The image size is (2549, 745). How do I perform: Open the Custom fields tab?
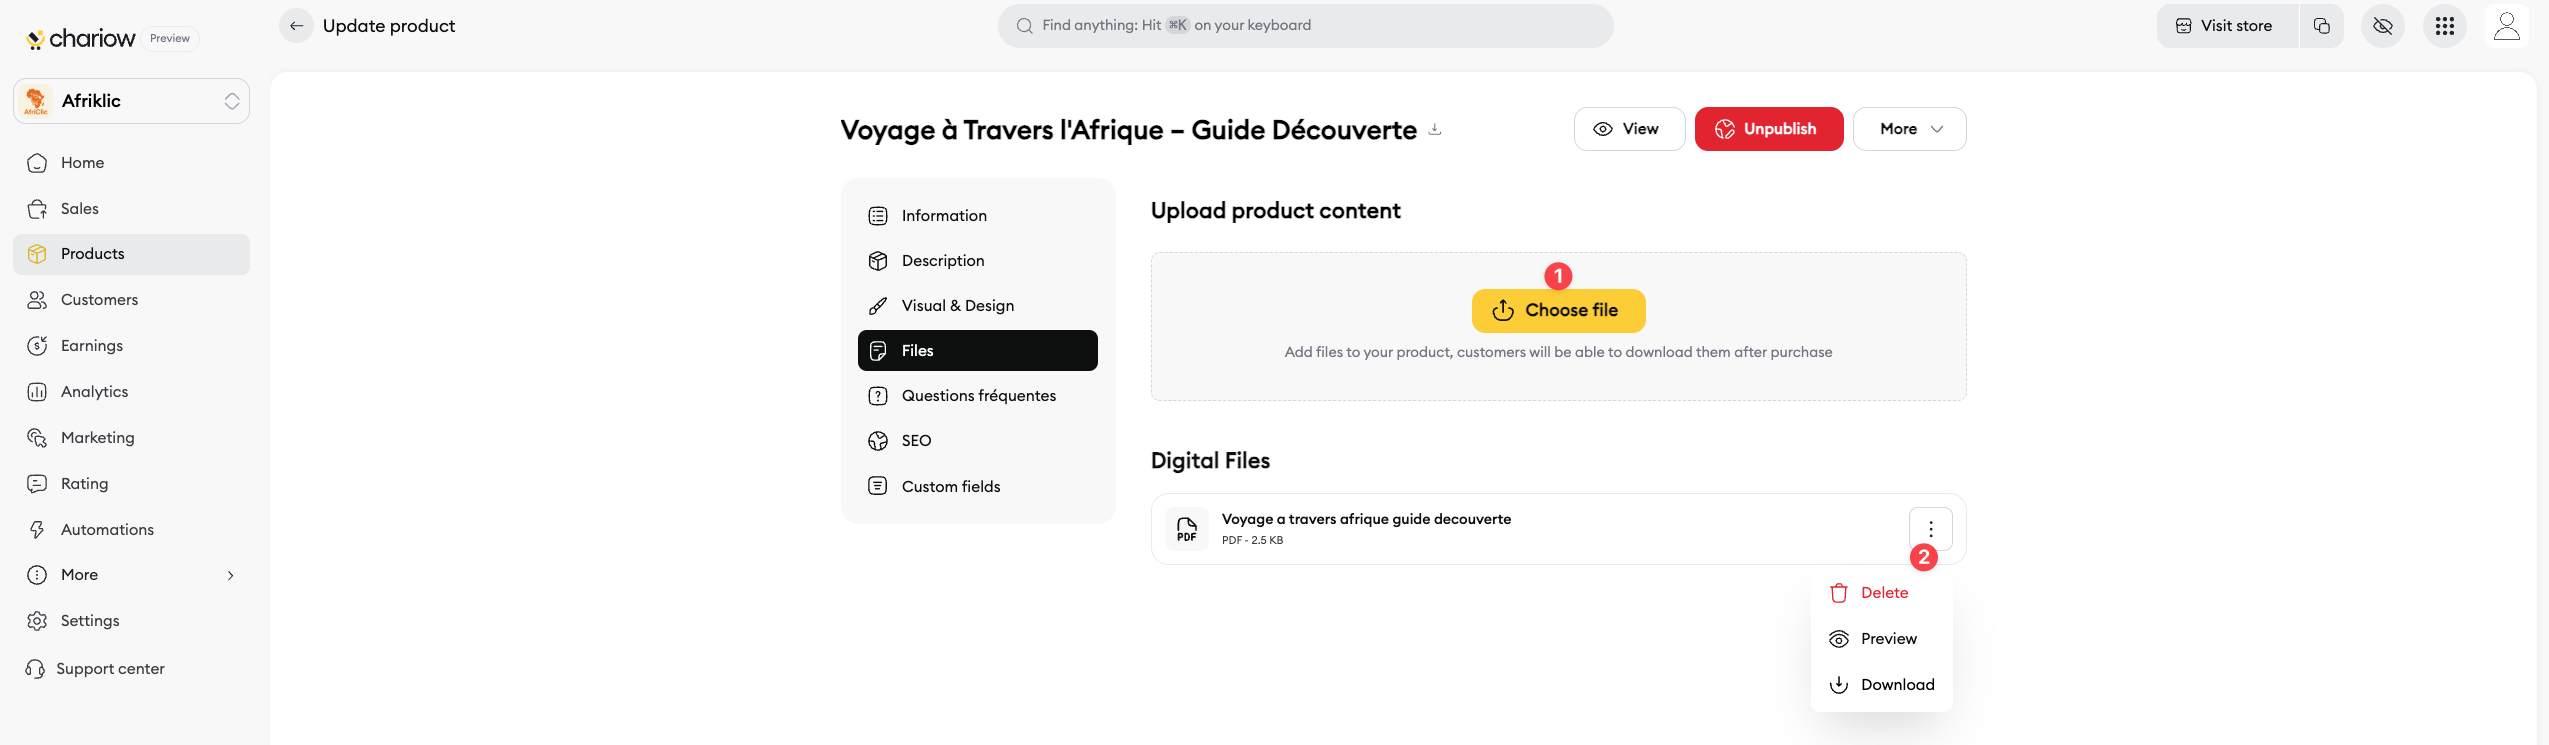coord(978,487)
